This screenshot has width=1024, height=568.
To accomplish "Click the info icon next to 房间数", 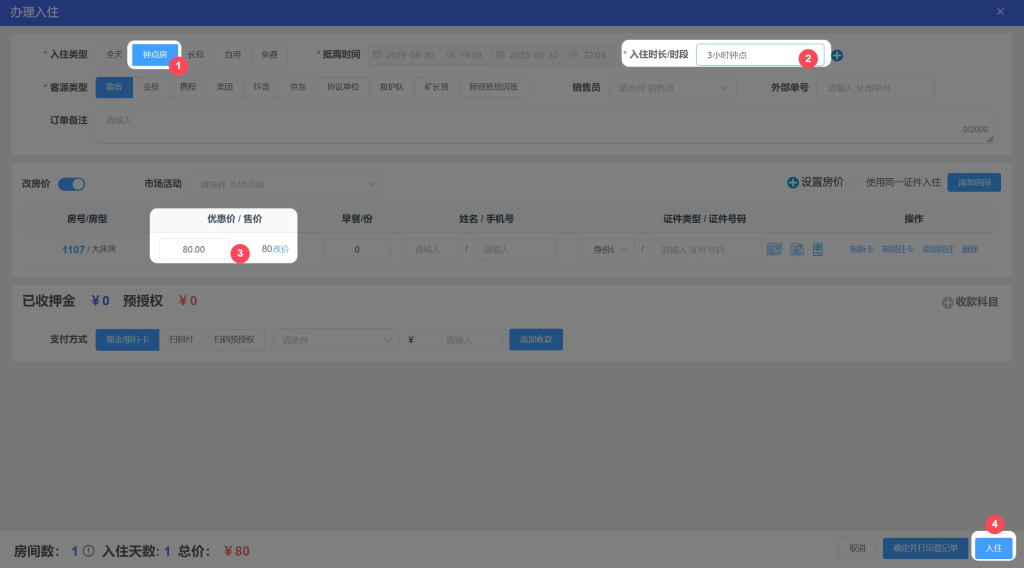I will [88, 550].
